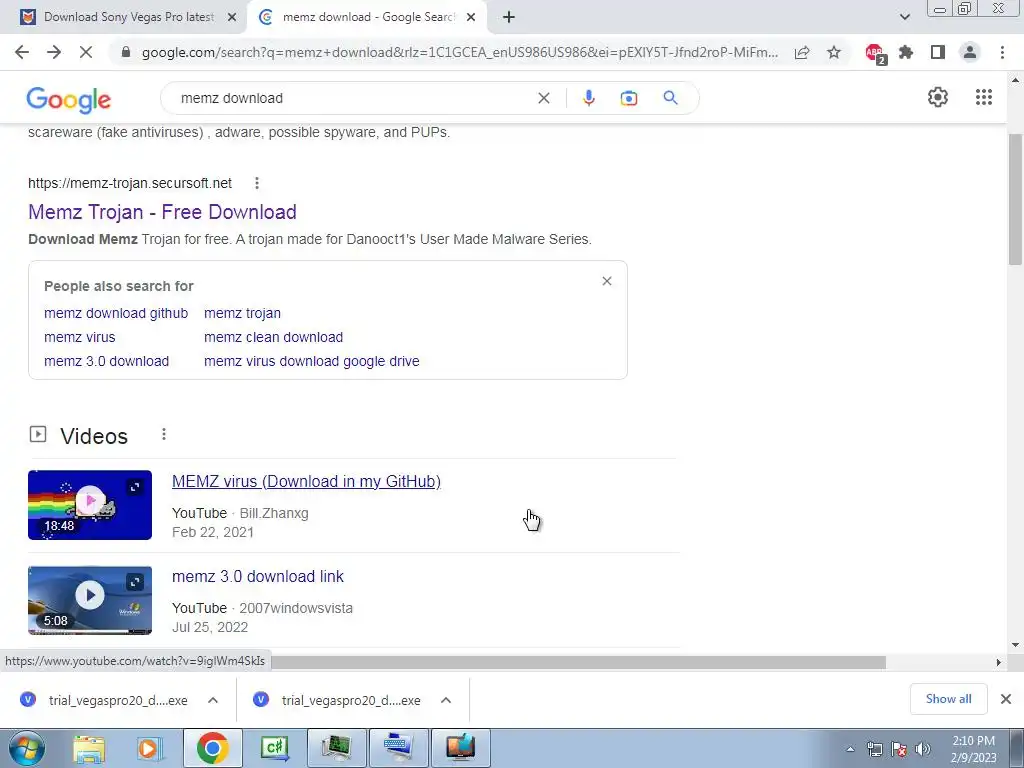Close the downloads bar

coord(1006,699)
